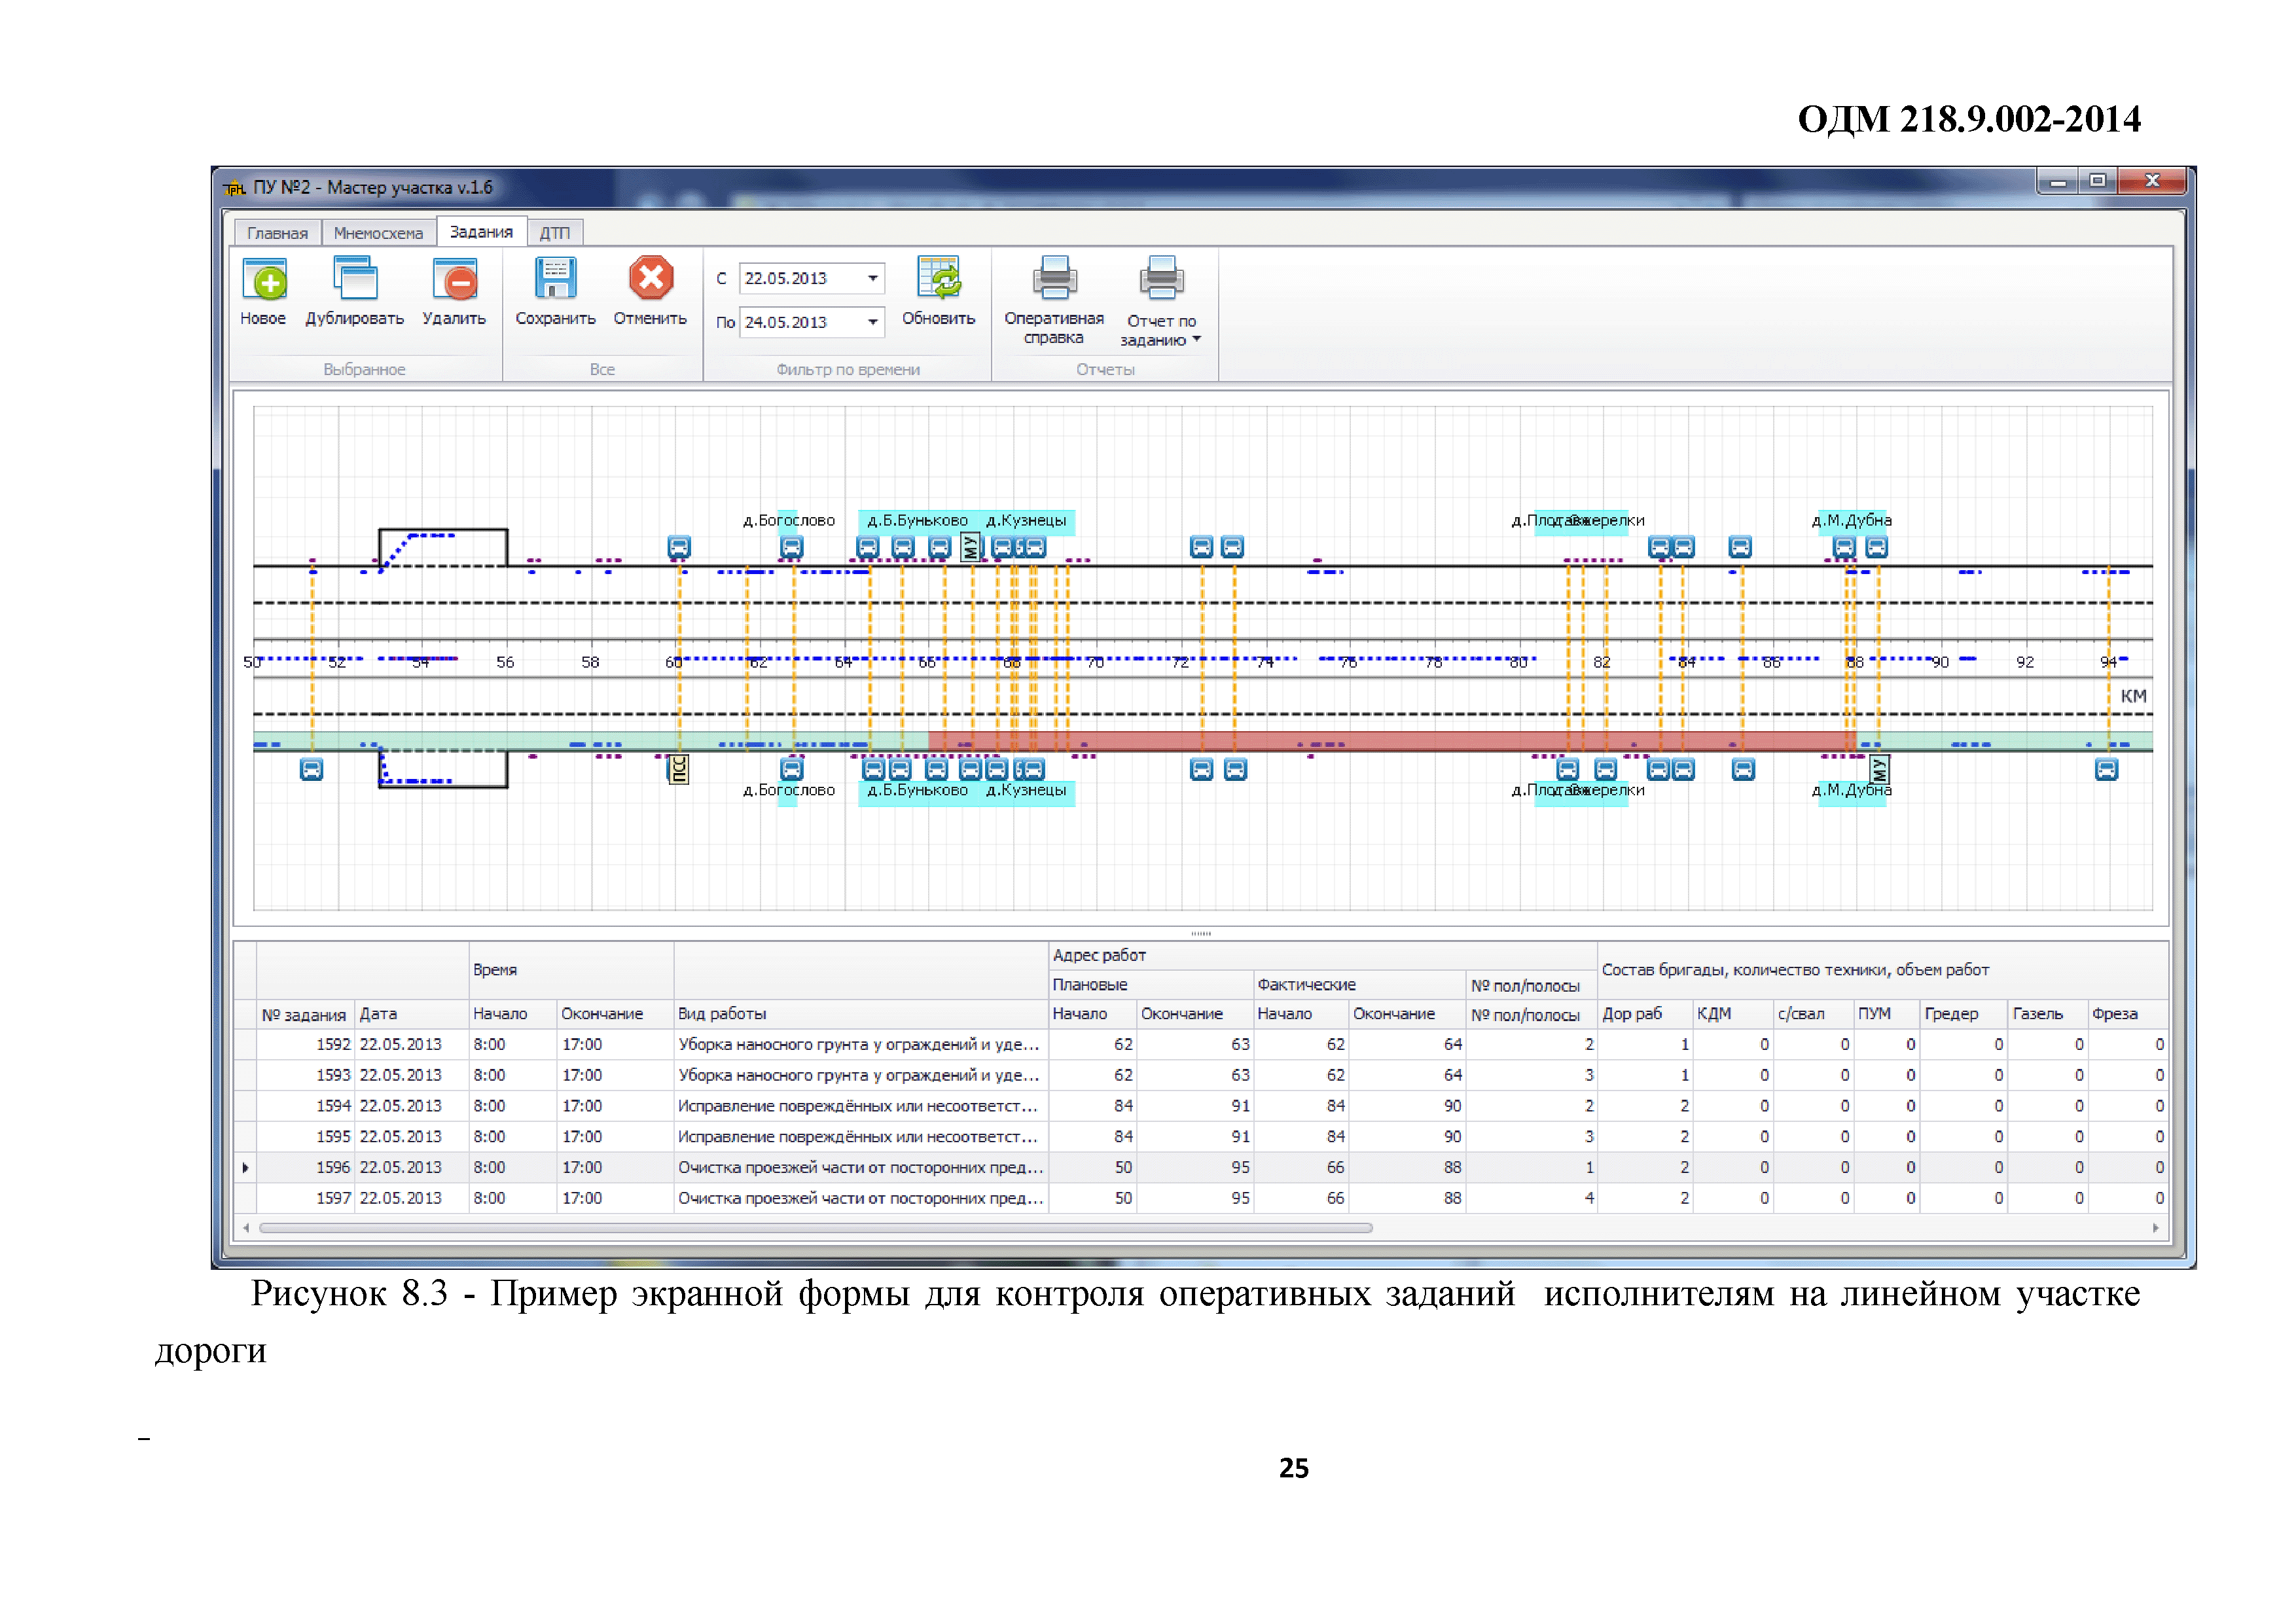Switch to the ДТП tab
Image resolution: width=2296 pixels, height=1624 pixels.
554,234
